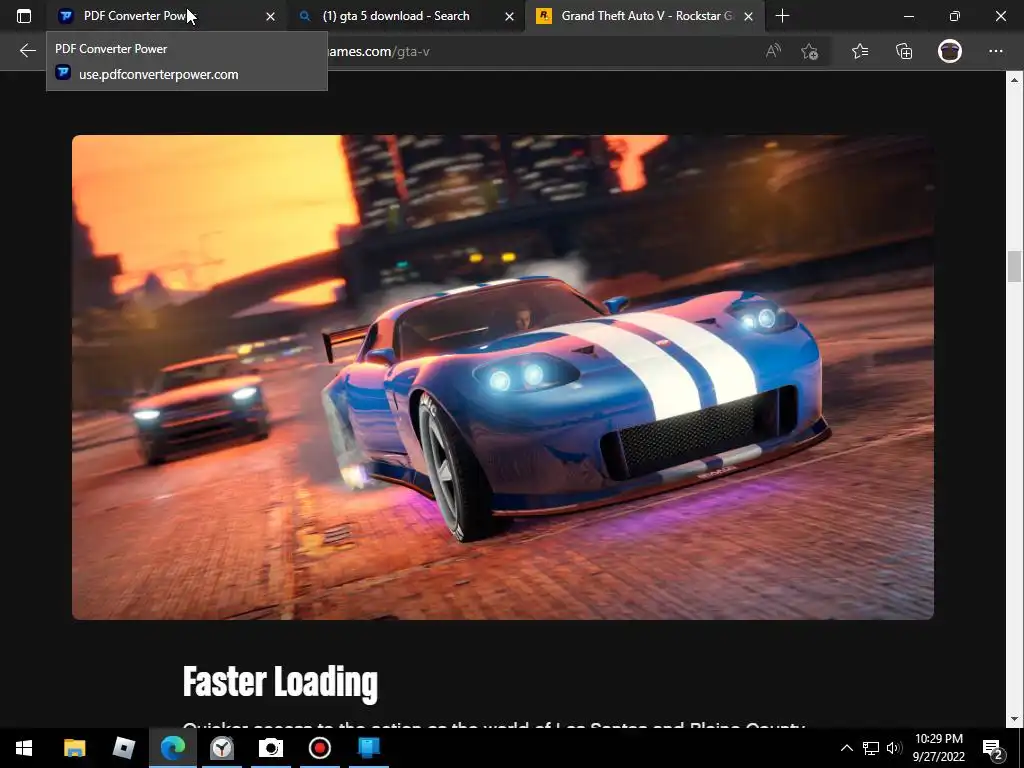Click the Faster Loading heading

280,682
